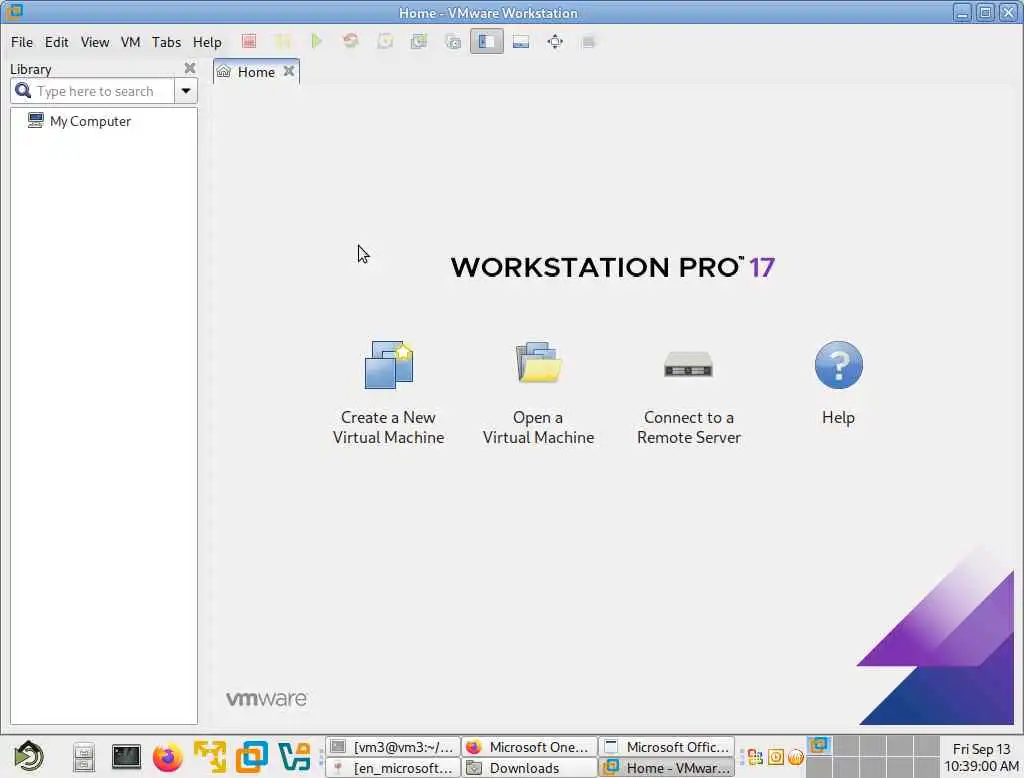Click the teal-orange VMware launcher icon
The width and height of the screenshot is (1024, 778).
(x=294, y=757)
